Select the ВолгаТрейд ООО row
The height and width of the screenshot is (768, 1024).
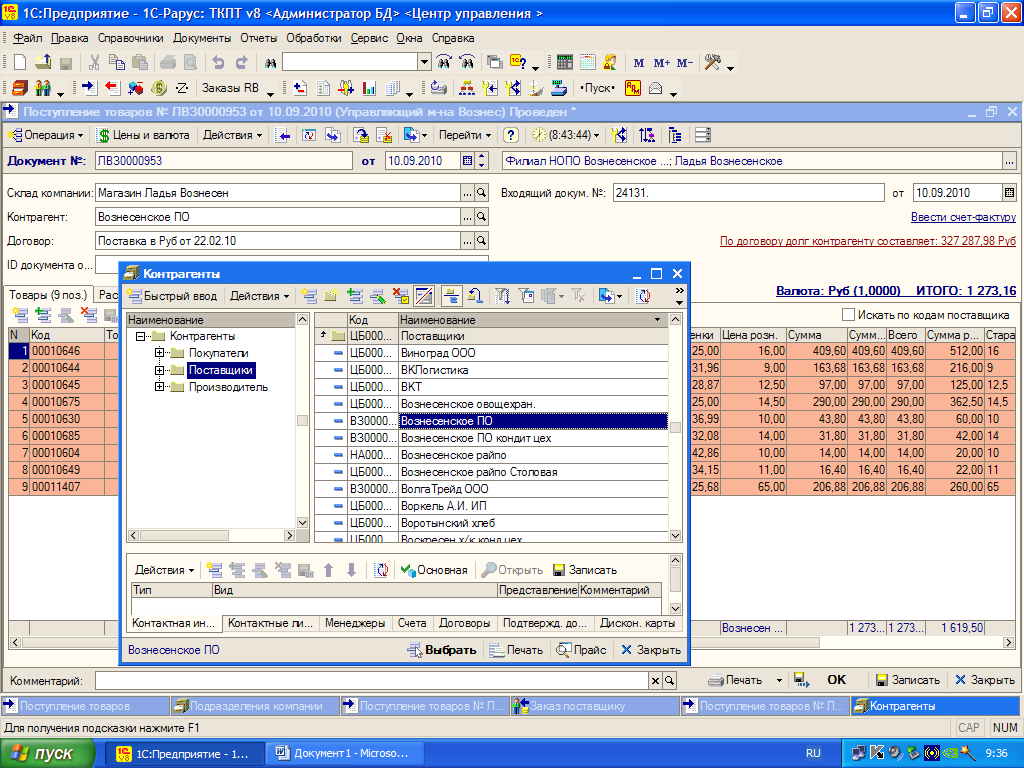(x=491, y=488)
